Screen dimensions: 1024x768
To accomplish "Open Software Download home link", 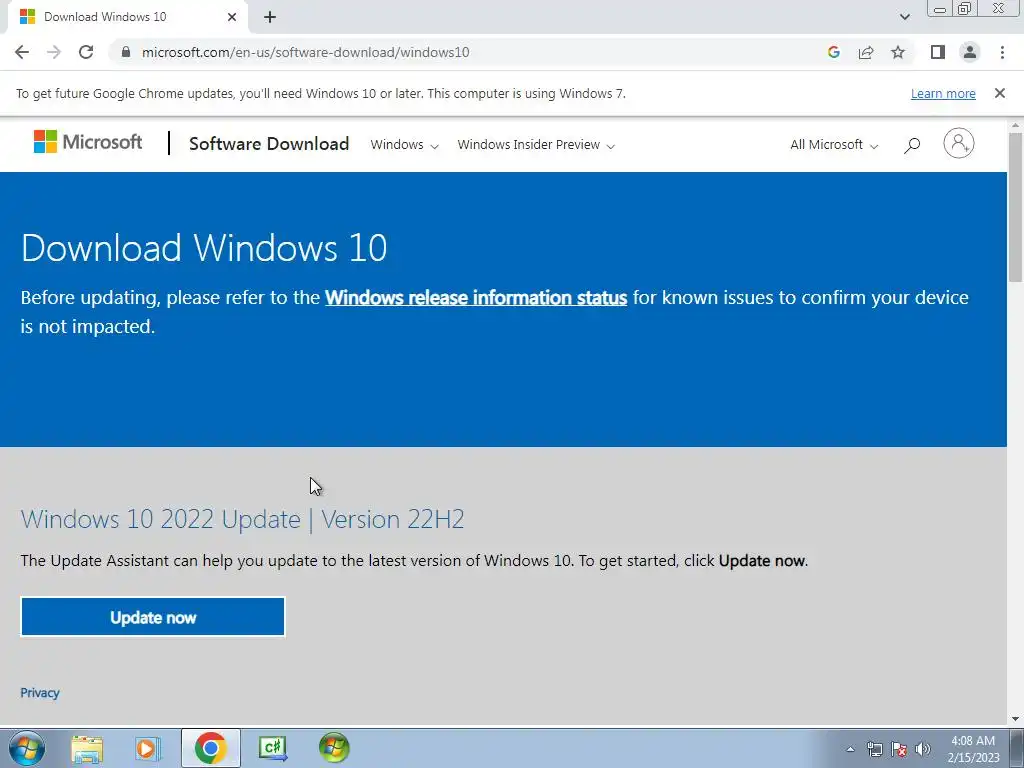I will [x=269, y=144].
